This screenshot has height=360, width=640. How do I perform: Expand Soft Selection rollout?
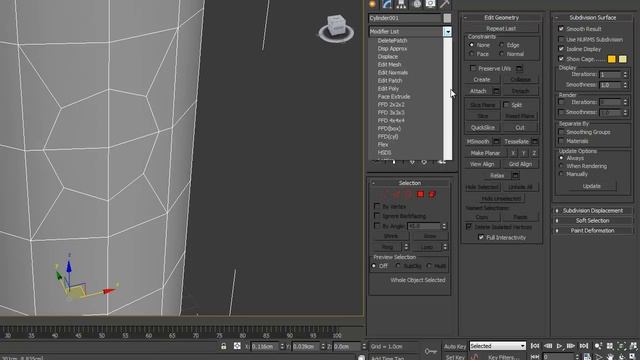(592, 220)
